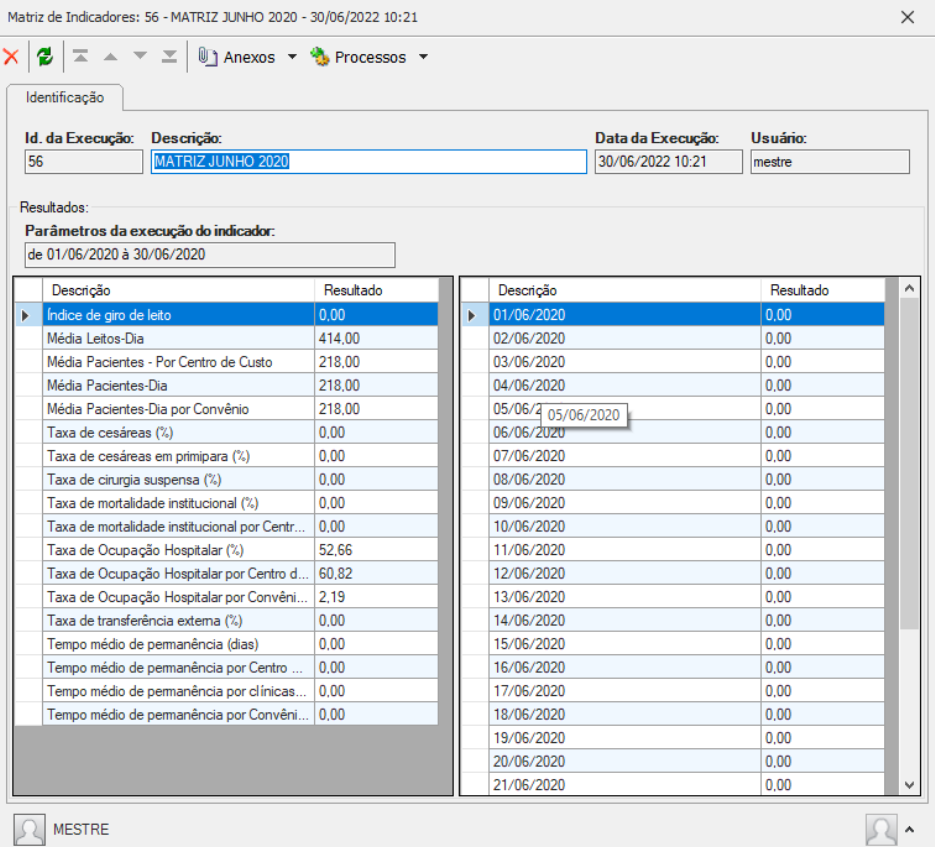Select date row 21/06/2020
935x847 pixels.
673,785
